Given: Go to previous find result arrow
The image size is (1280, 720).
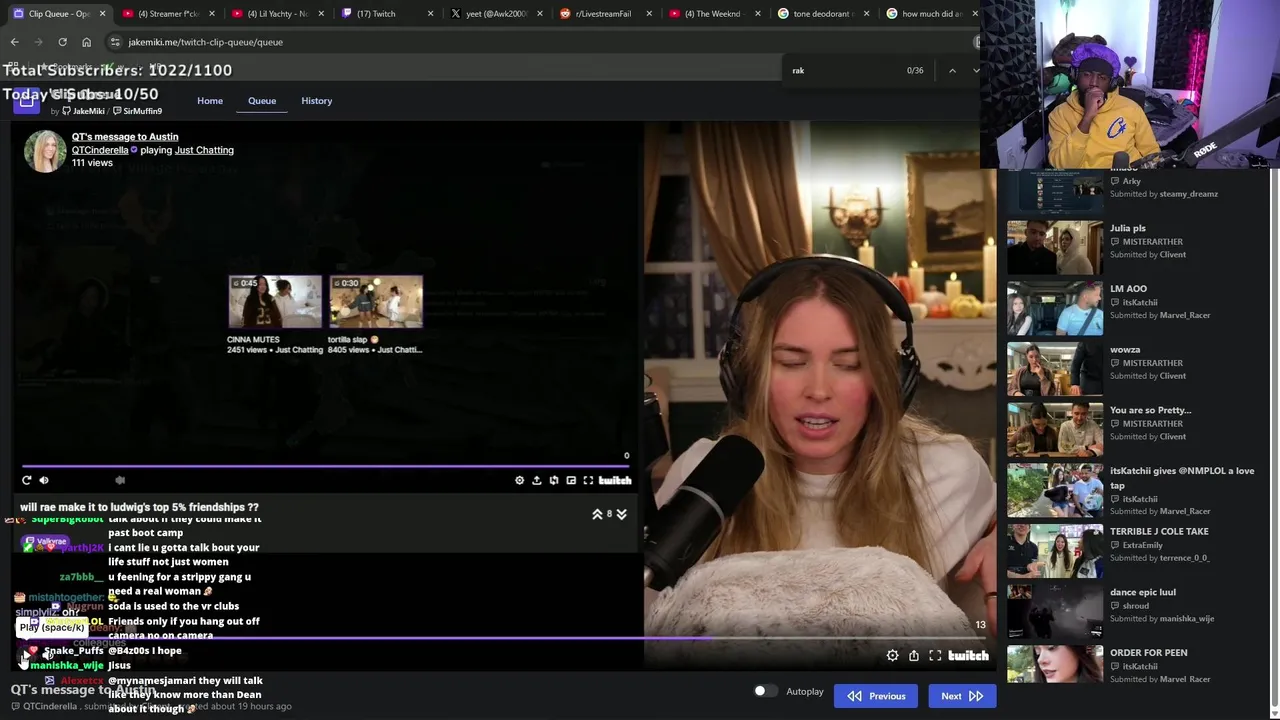Looking at the screenshot, I should [x=952, y=70].
